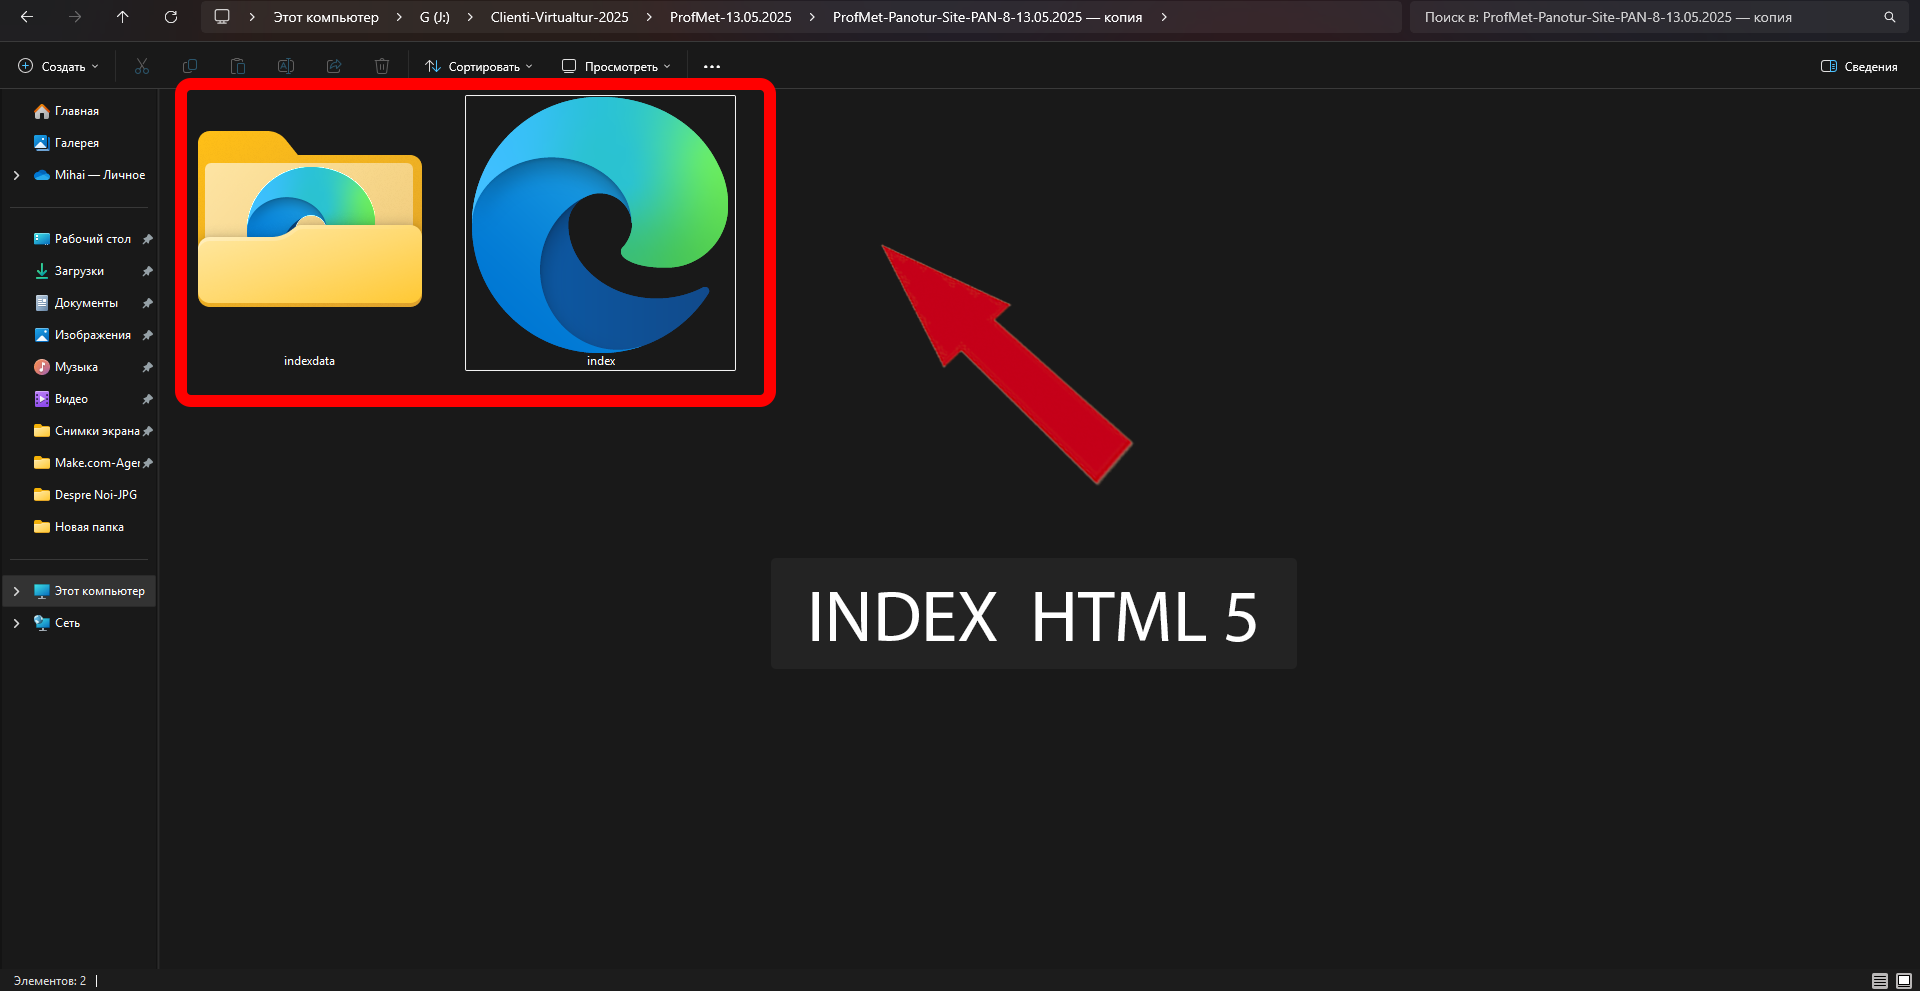This screenshot has height=991, width=1920.
Task: Click the Delete trash icon
Action: [x=382, y=66]
